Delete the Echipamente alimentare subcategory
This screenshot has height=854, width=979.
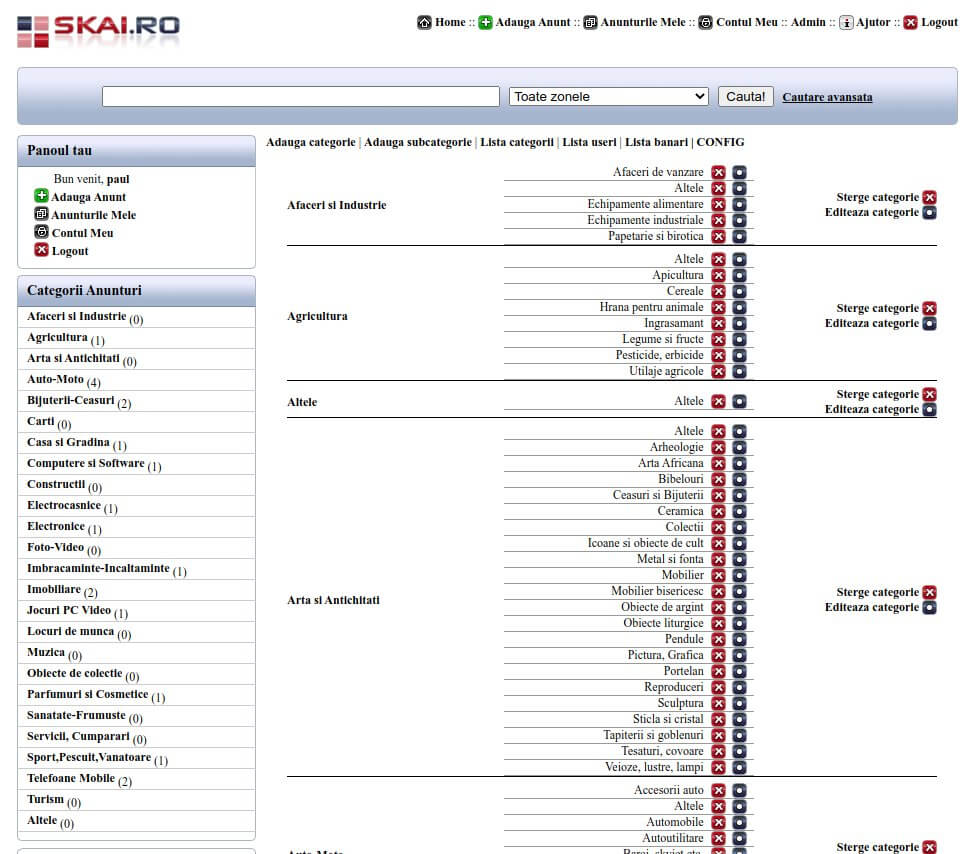pyautogui.click(x=719, y=204)
